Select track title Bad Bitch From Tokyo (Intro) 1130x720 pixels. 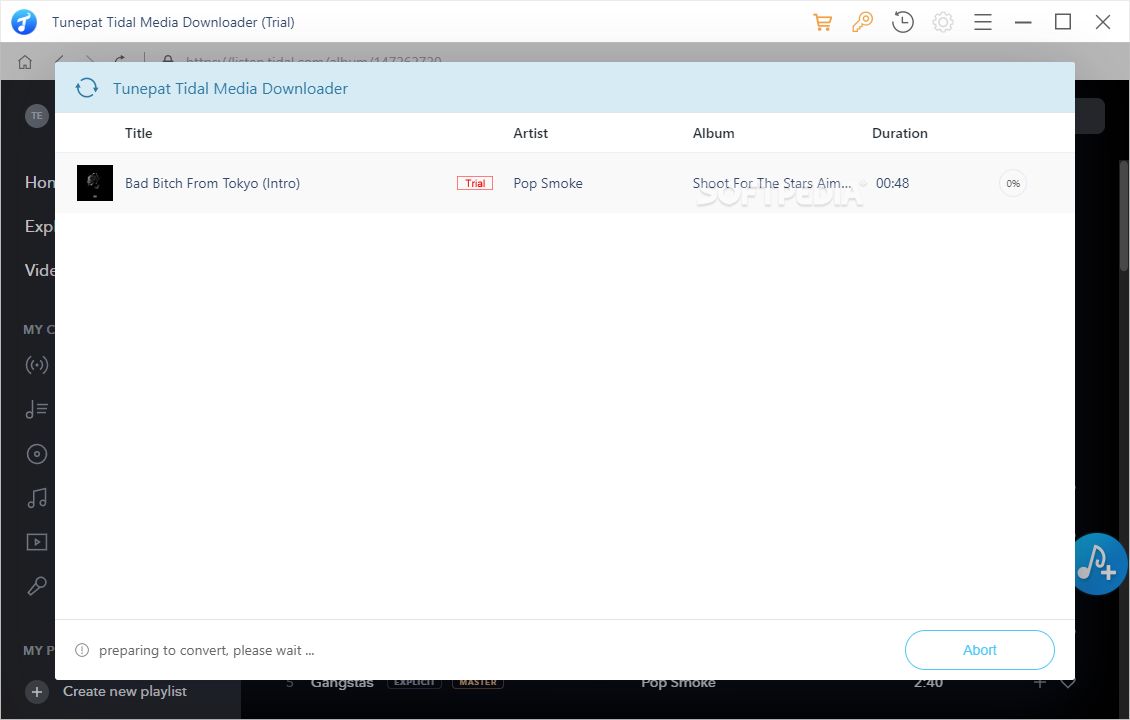pyautogui.click(x=213, y=183)
